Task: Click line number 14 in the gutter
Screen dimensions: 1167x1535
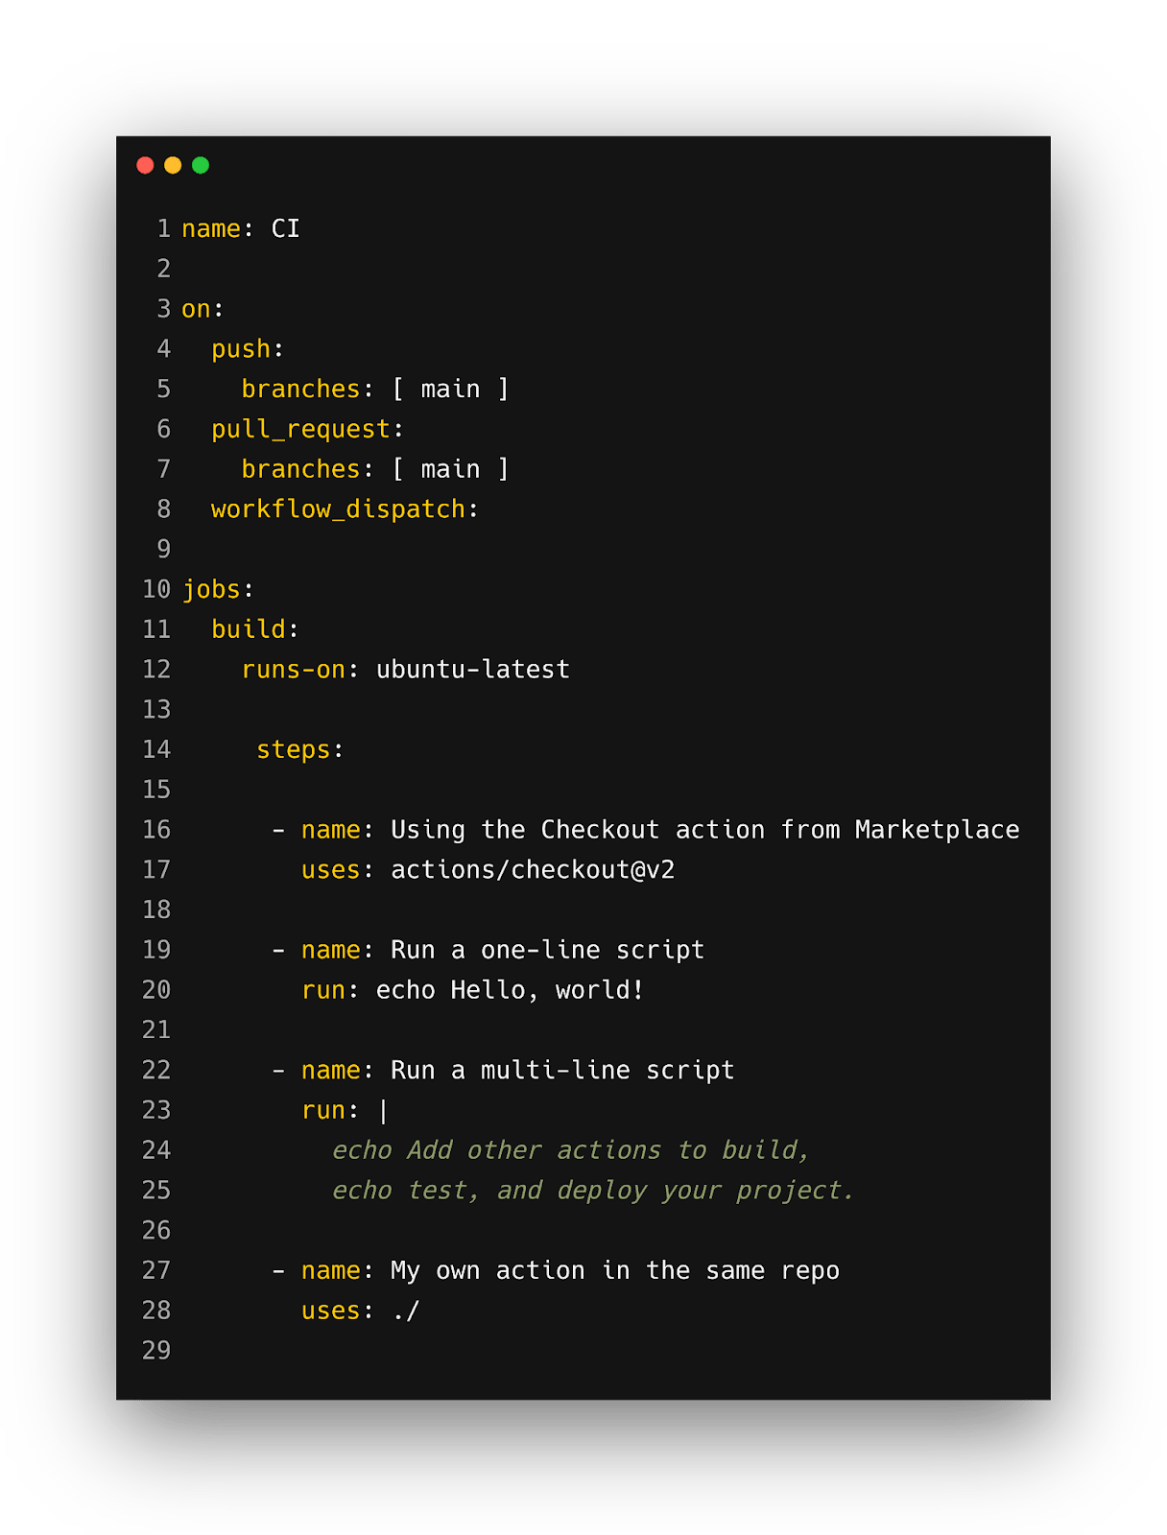Action: [156, 749]
